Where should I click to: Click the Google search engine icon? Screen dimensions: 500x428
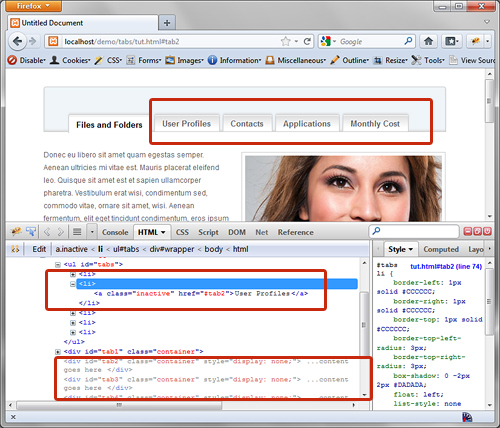click(325, 41)
